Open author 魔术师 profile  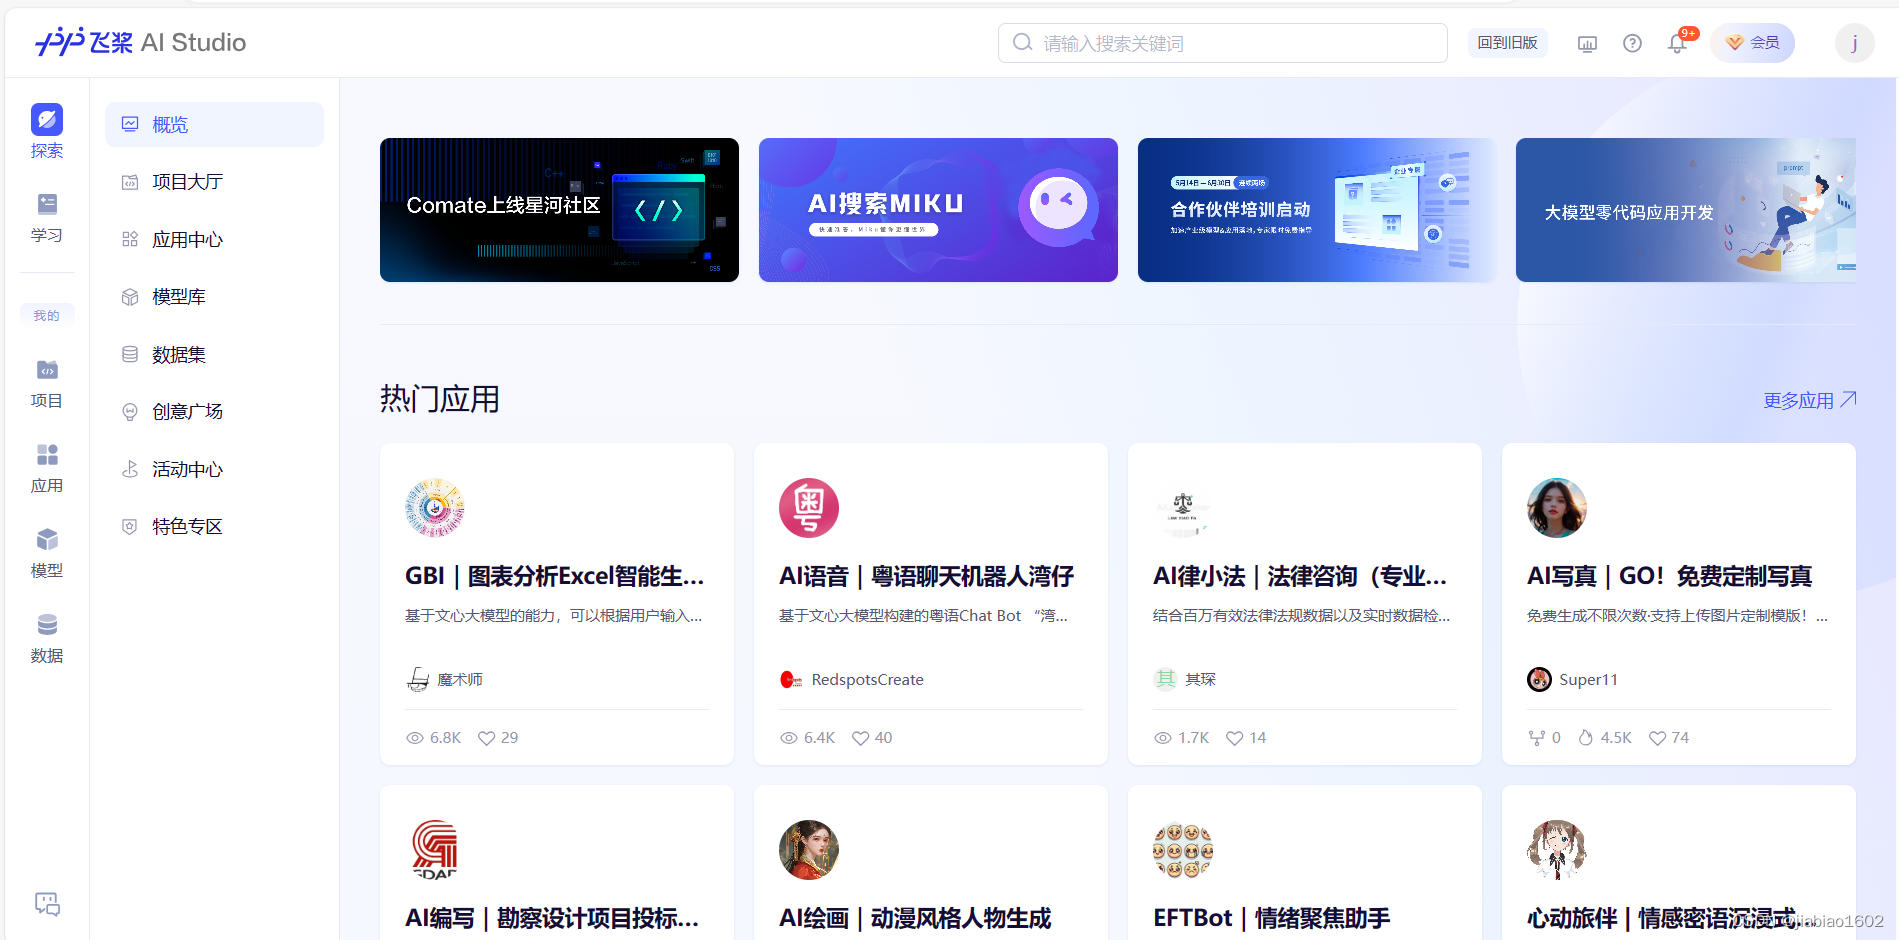tap(445, 680)
